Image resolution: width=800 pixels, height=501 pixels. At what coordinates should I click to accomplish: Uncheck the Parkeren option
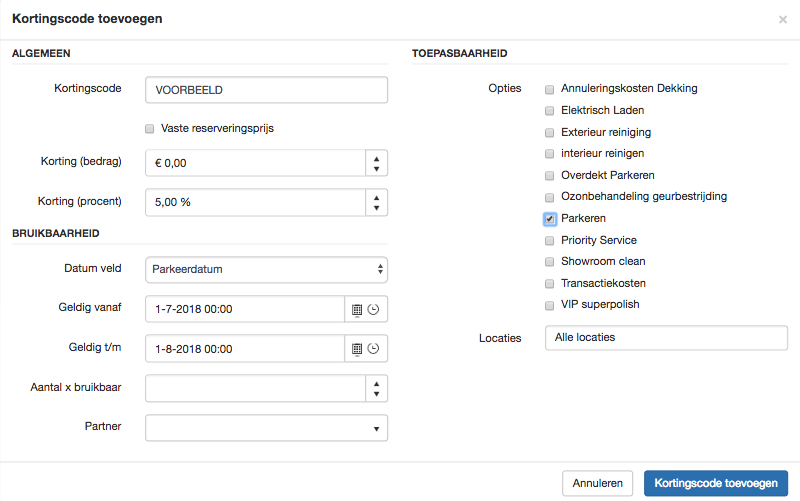pyautogui.click(x=549, y=219)
